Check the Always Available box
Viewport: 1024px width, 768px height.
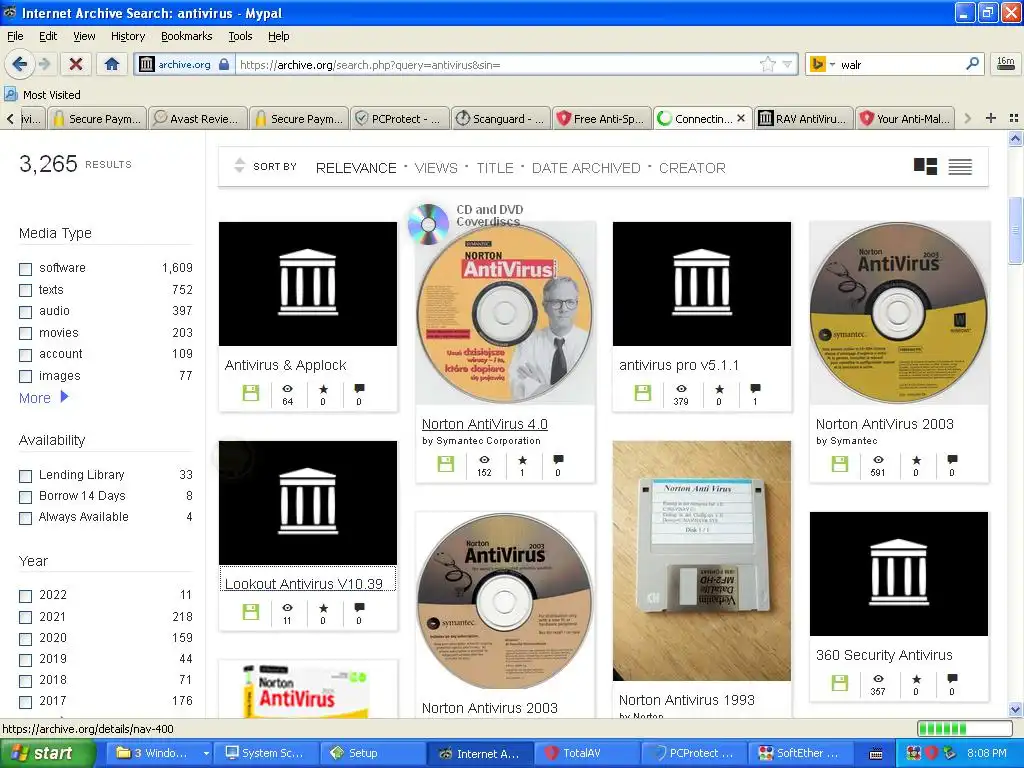[x=25, y=518]
